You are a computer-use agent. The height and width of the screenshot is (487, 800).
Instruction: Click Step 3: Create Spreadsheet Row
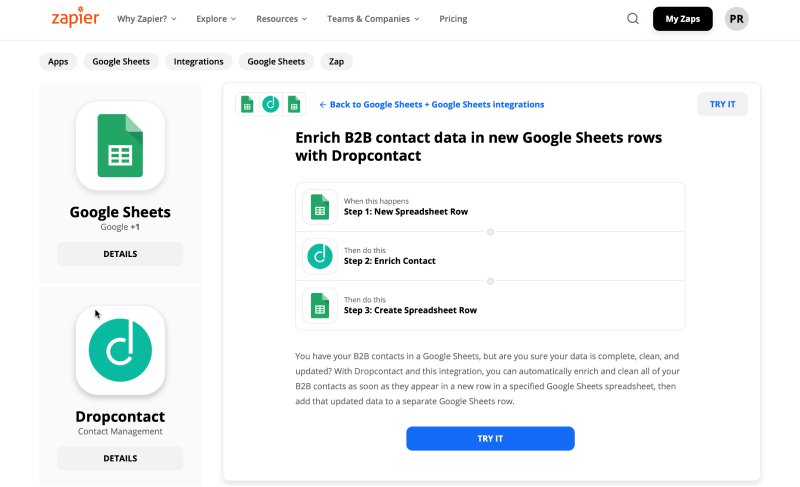(410, 310)
